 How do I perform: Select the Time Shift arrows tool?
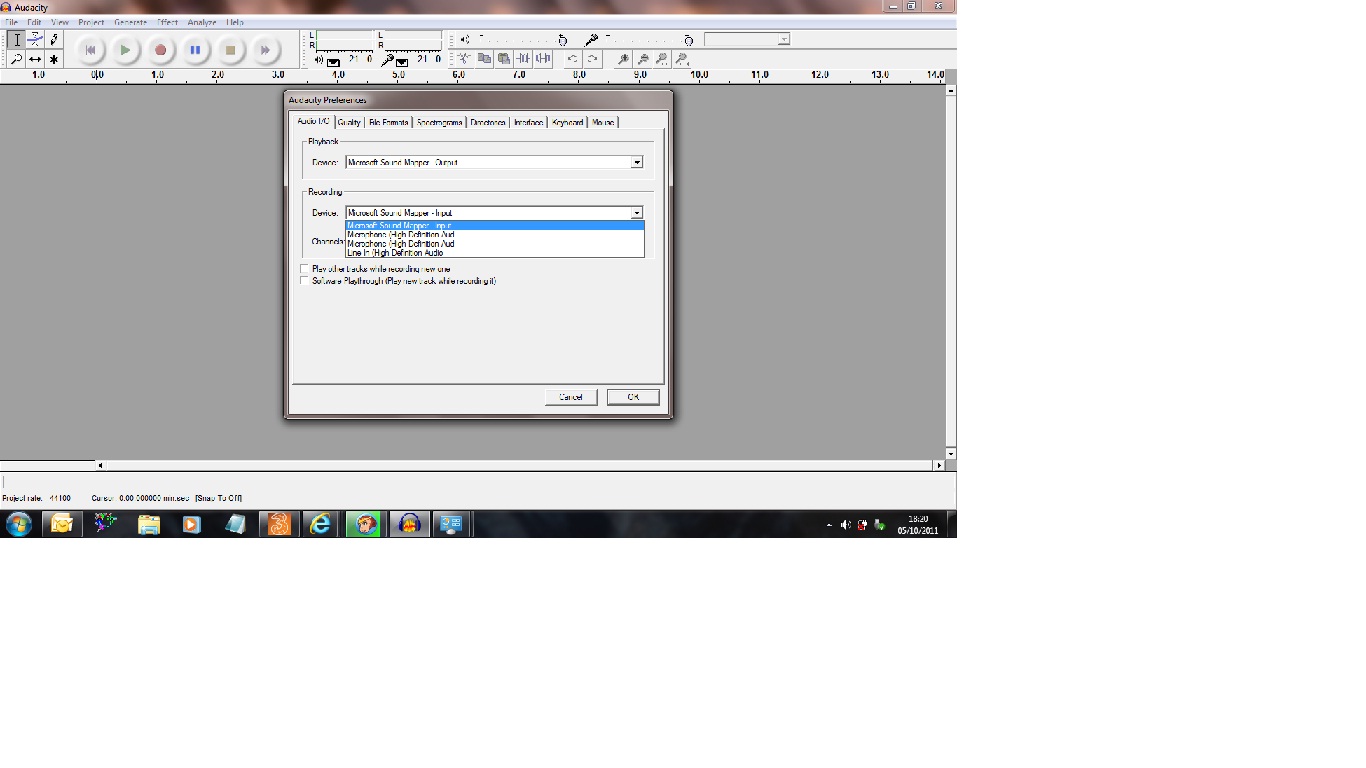pyautogui.click(x=35, y=59)
